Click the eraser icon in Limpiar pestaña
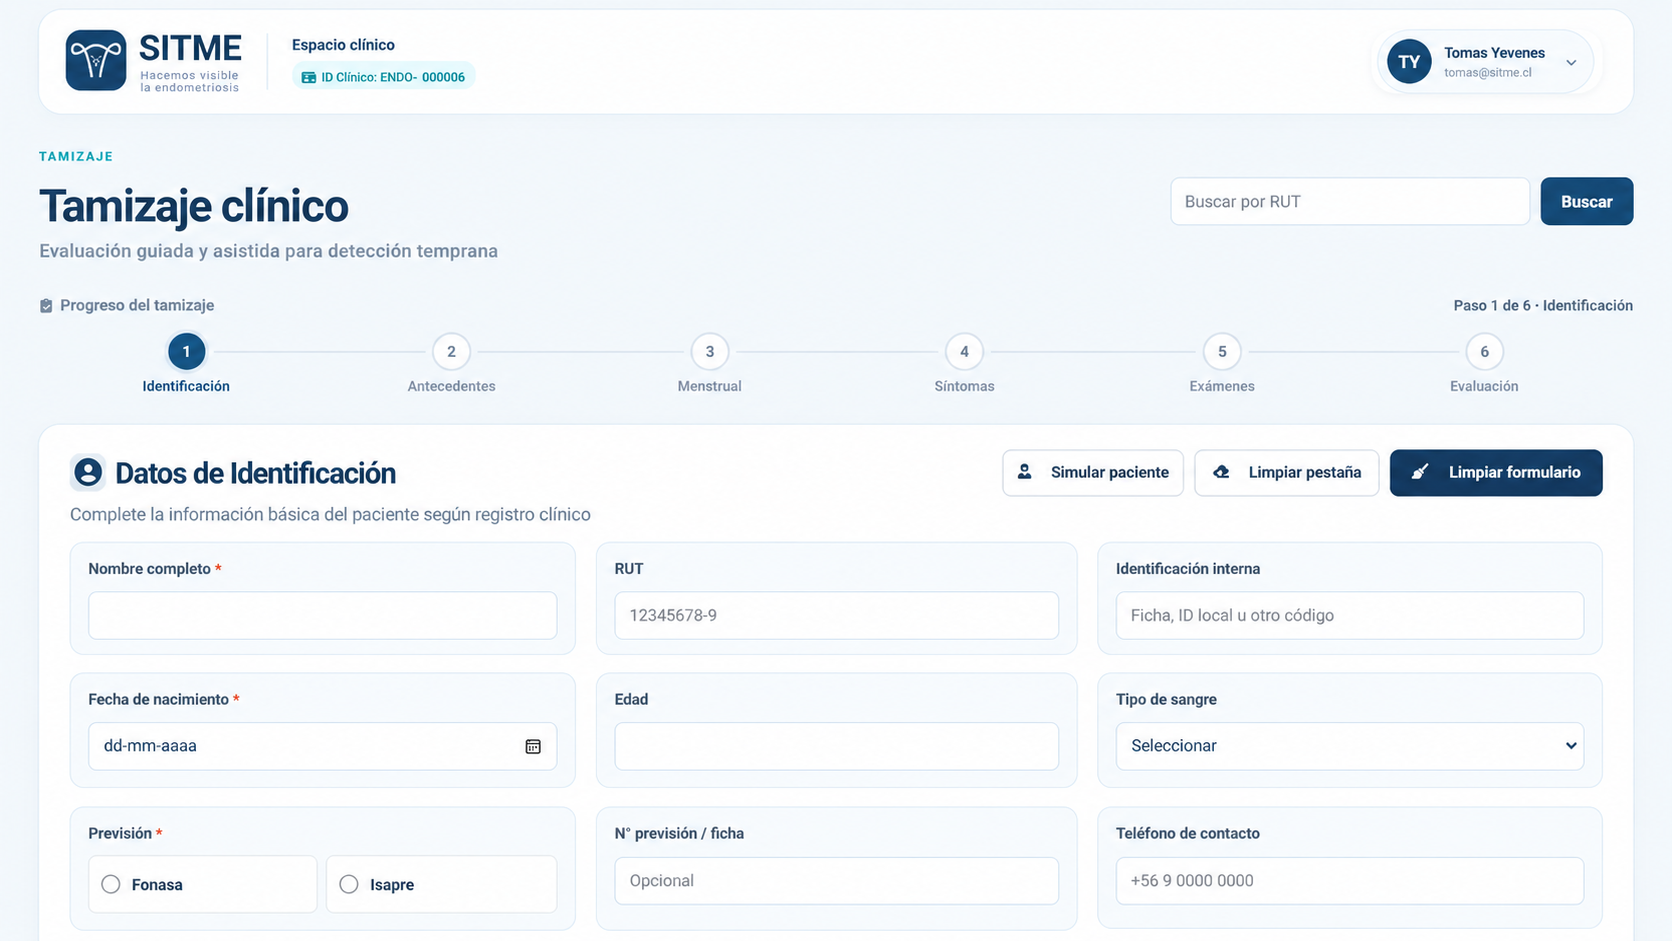The image size is (1672, 941). click(x=1222, y=472)
